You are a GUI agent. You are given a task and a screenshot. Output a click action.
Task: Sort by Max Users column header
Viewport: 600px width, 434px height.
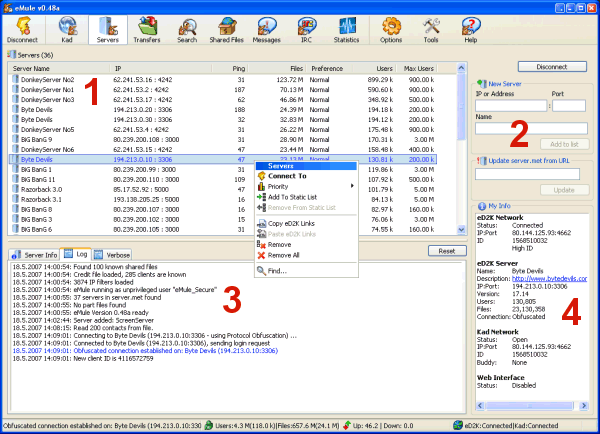pos(418,69)
